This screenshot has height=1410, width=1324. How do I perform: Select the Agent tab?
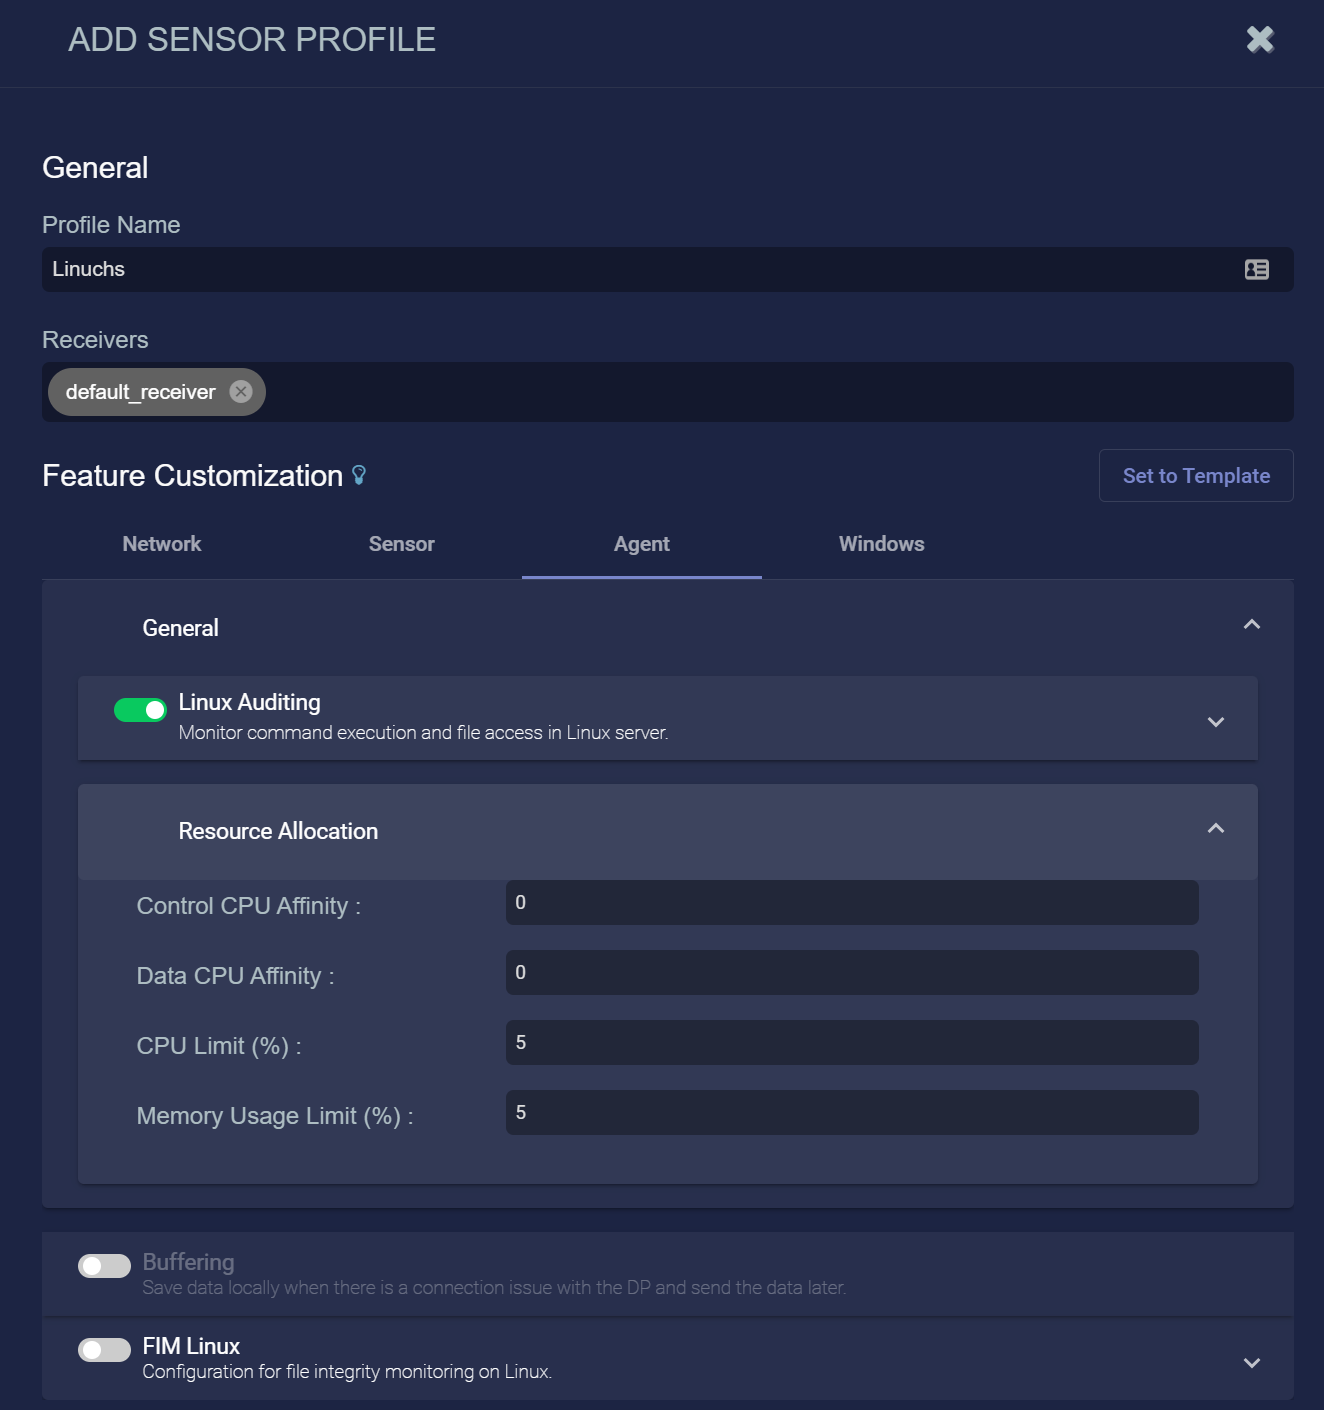[x=641, y=544]
